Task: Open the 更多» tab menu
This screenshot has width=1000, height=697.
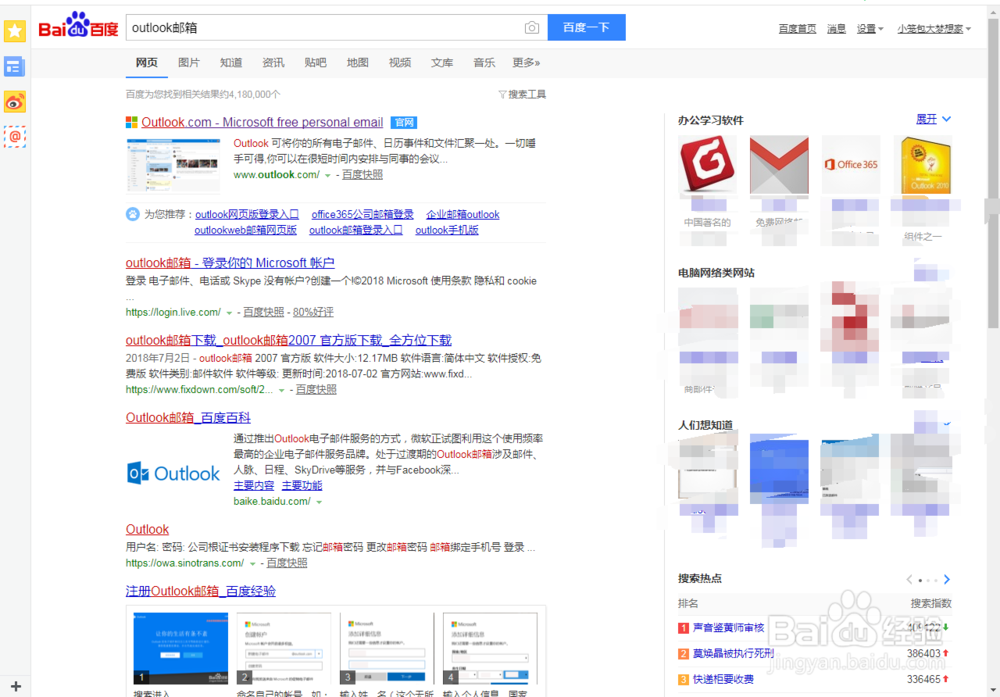Action: [x=526, y=62]
